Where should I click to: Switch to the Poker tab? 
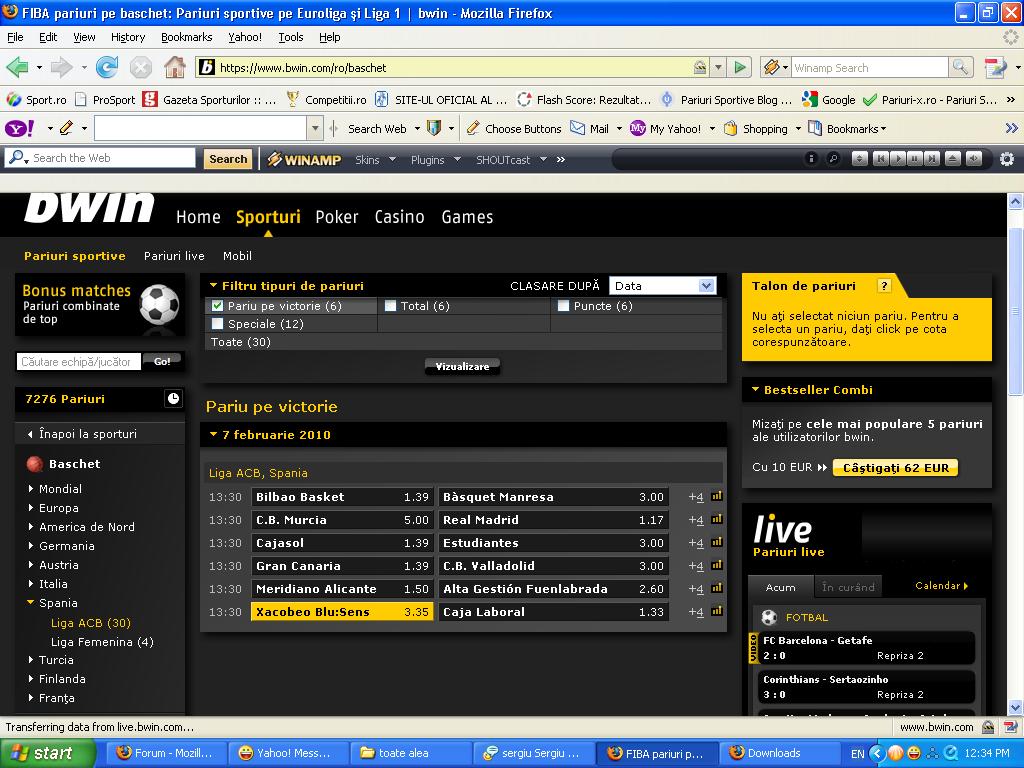[x=336, y=217]
